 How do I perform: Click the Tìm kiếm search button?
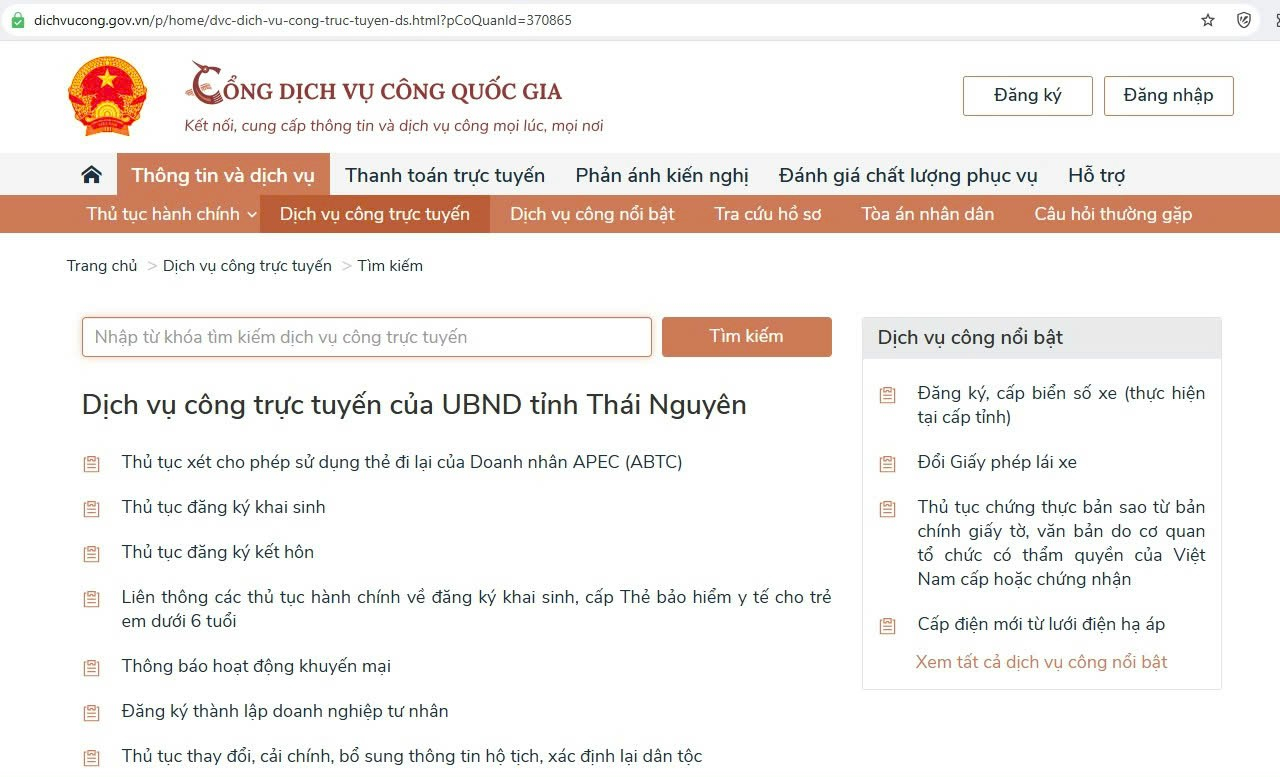pos(746,337)
